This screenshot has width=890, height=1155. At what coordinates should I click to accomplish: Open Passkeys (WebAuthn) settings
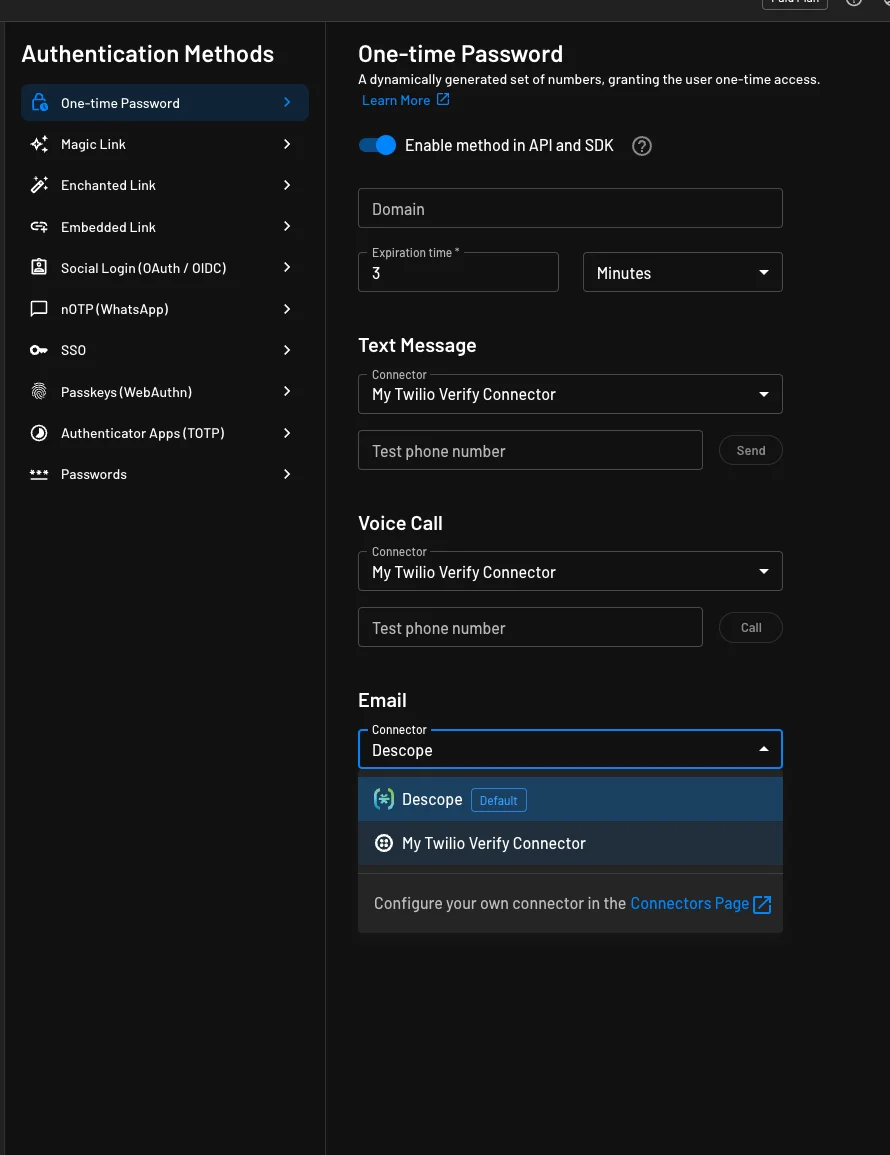point(164,391)
